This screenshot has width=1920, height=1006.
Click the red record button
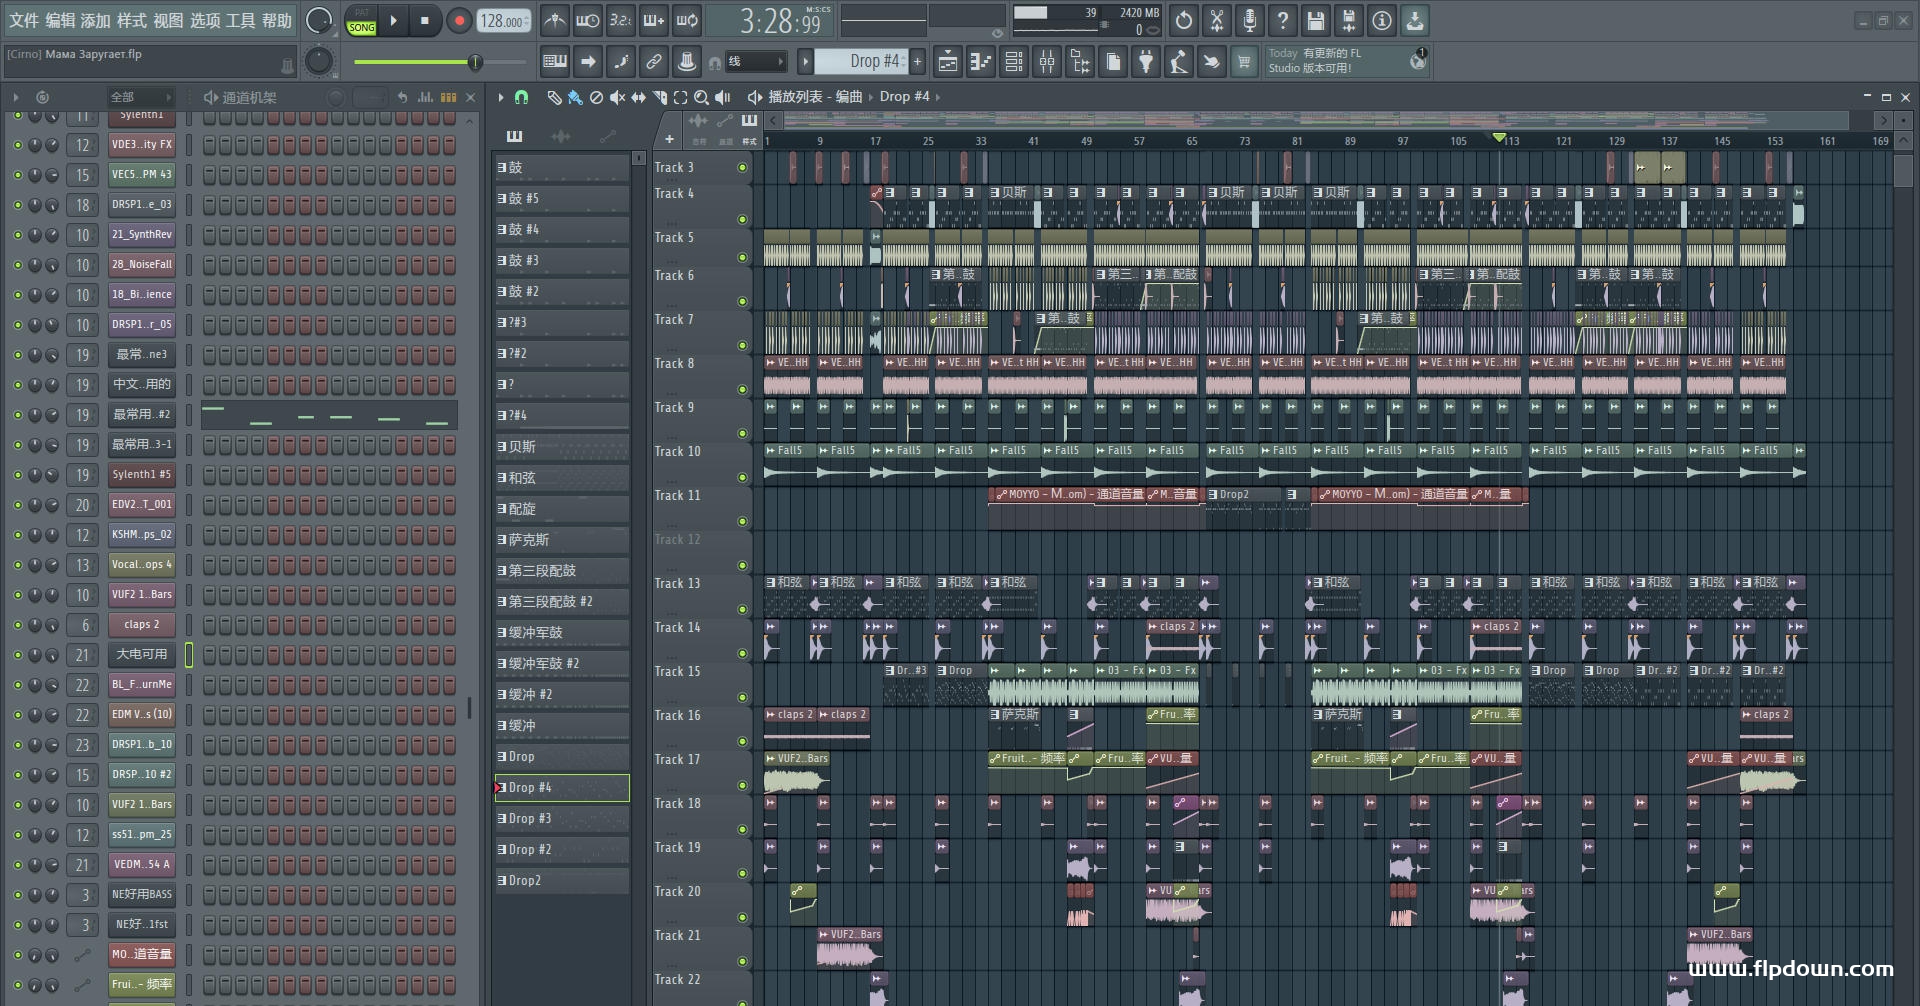[x=459, y=20]
